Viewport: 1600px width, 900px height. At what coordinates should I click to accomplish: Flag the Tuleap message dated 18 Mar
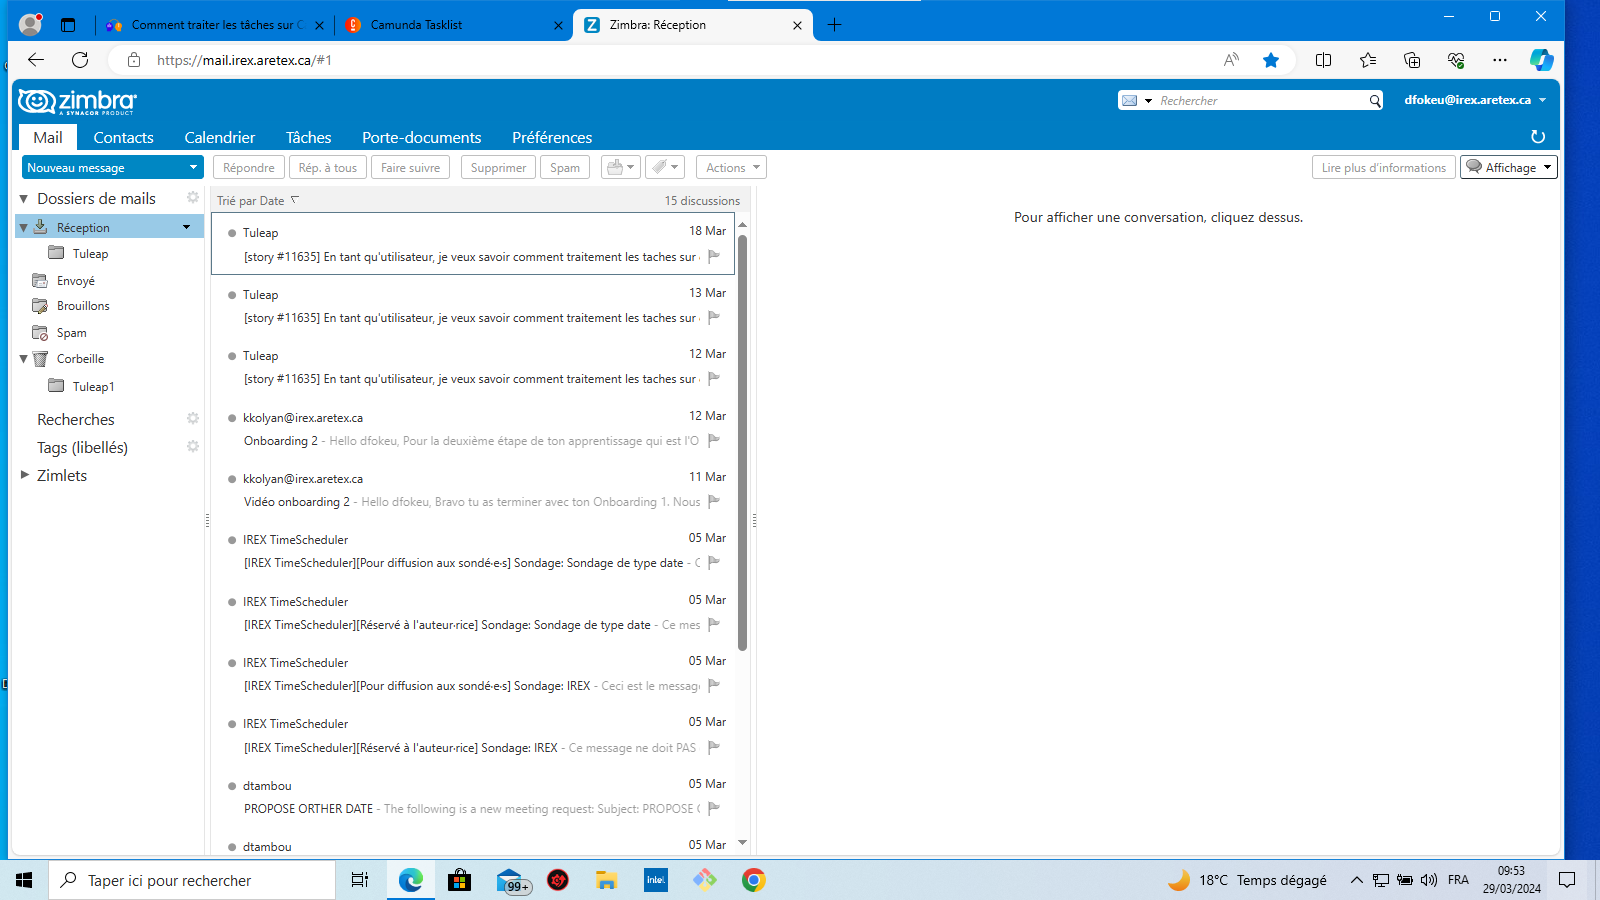[714, 257]
